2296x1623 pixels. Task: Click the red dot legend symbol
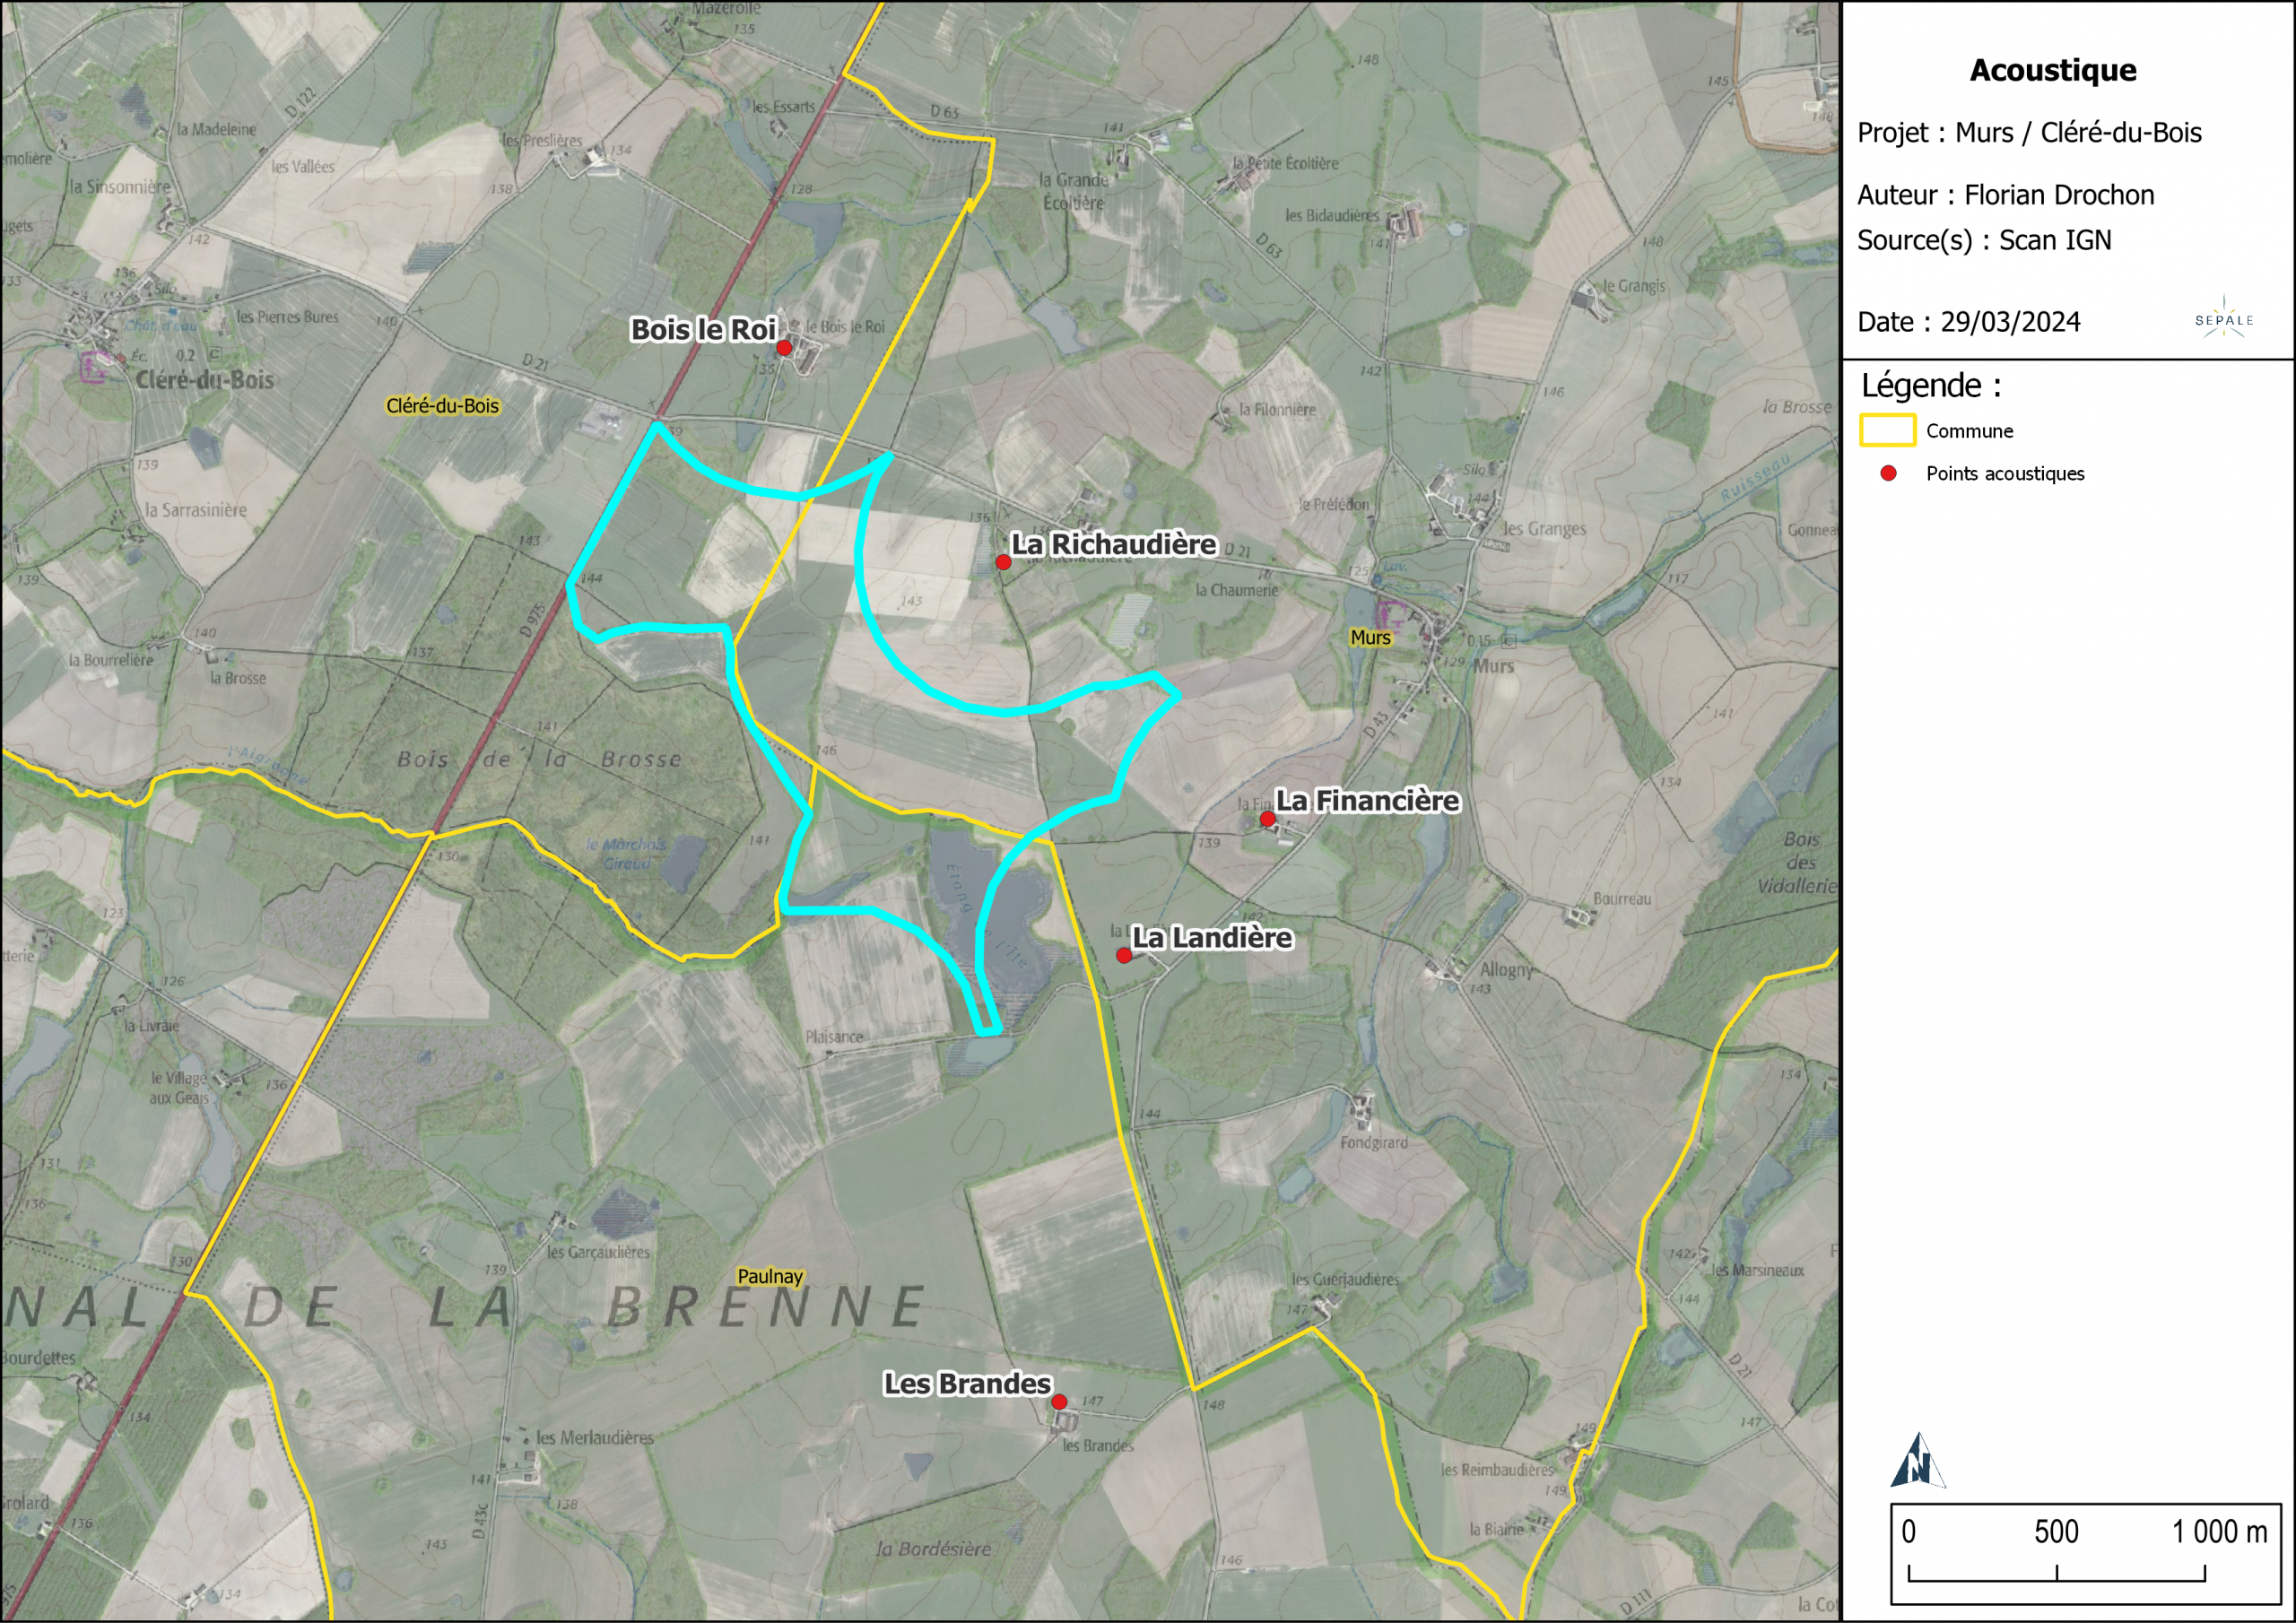click(1888, 473)
